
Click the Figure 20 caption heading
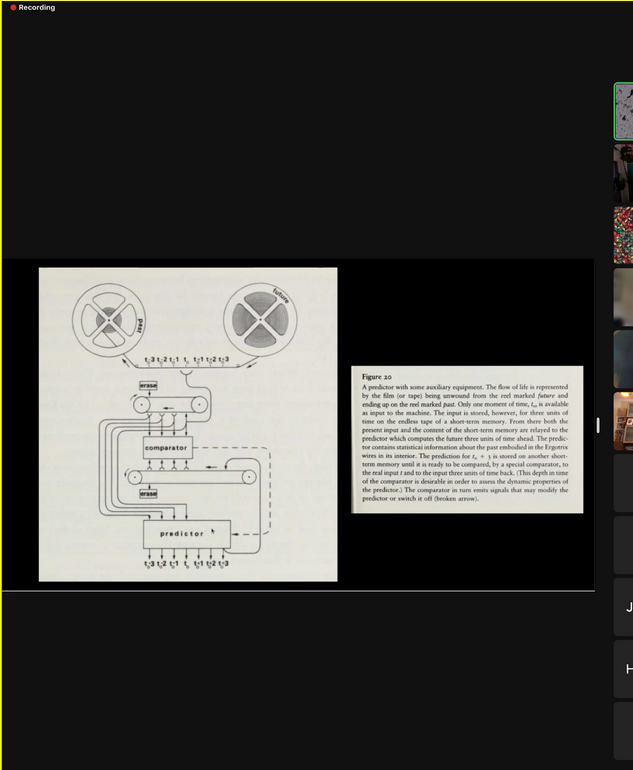point(377,377)
